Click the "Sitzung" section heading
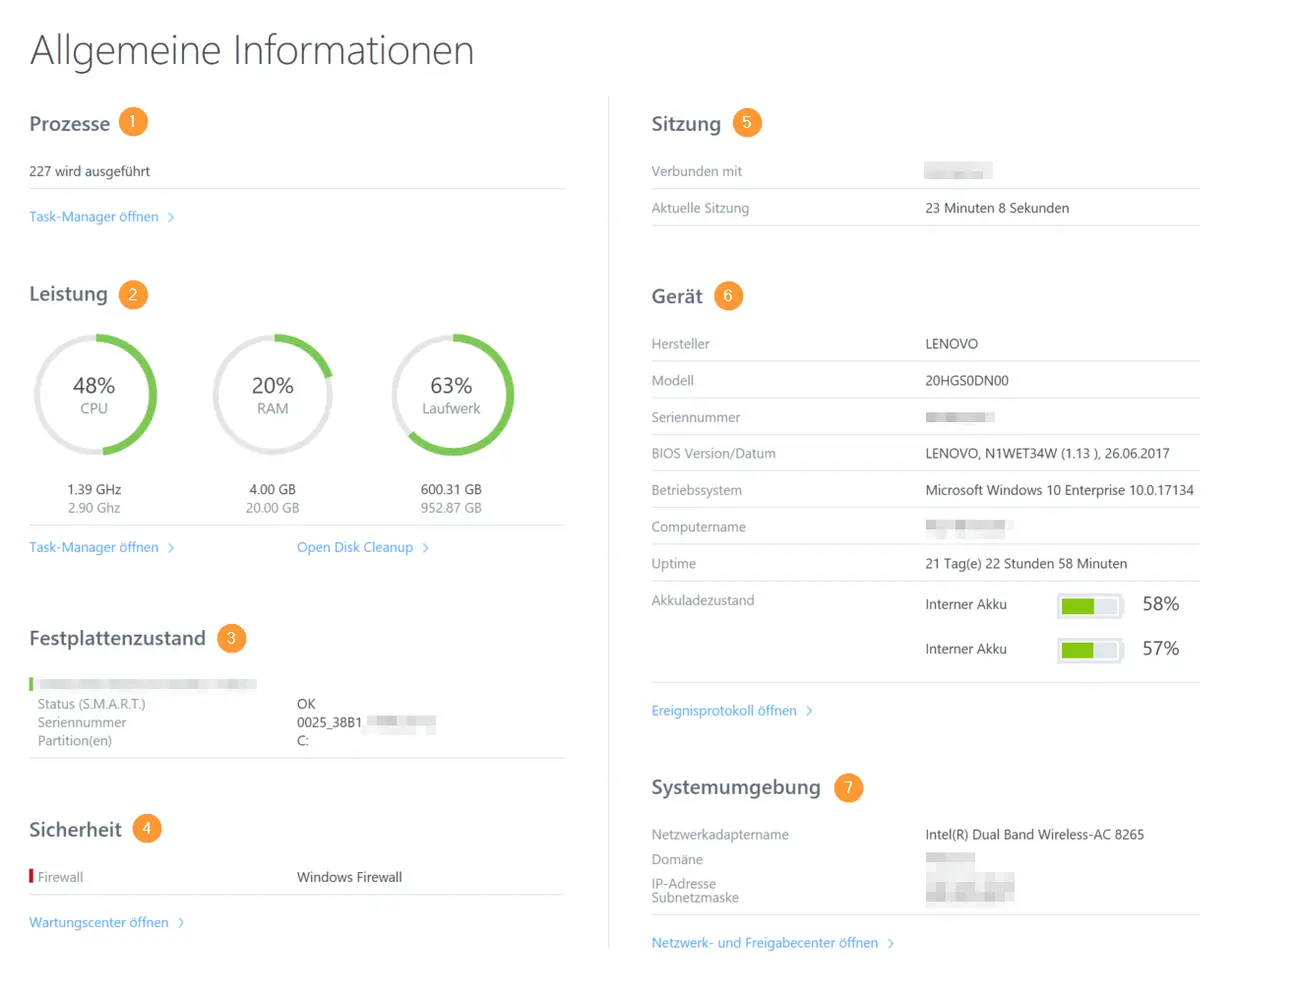 pyautogui.click(x=686, y=124)
